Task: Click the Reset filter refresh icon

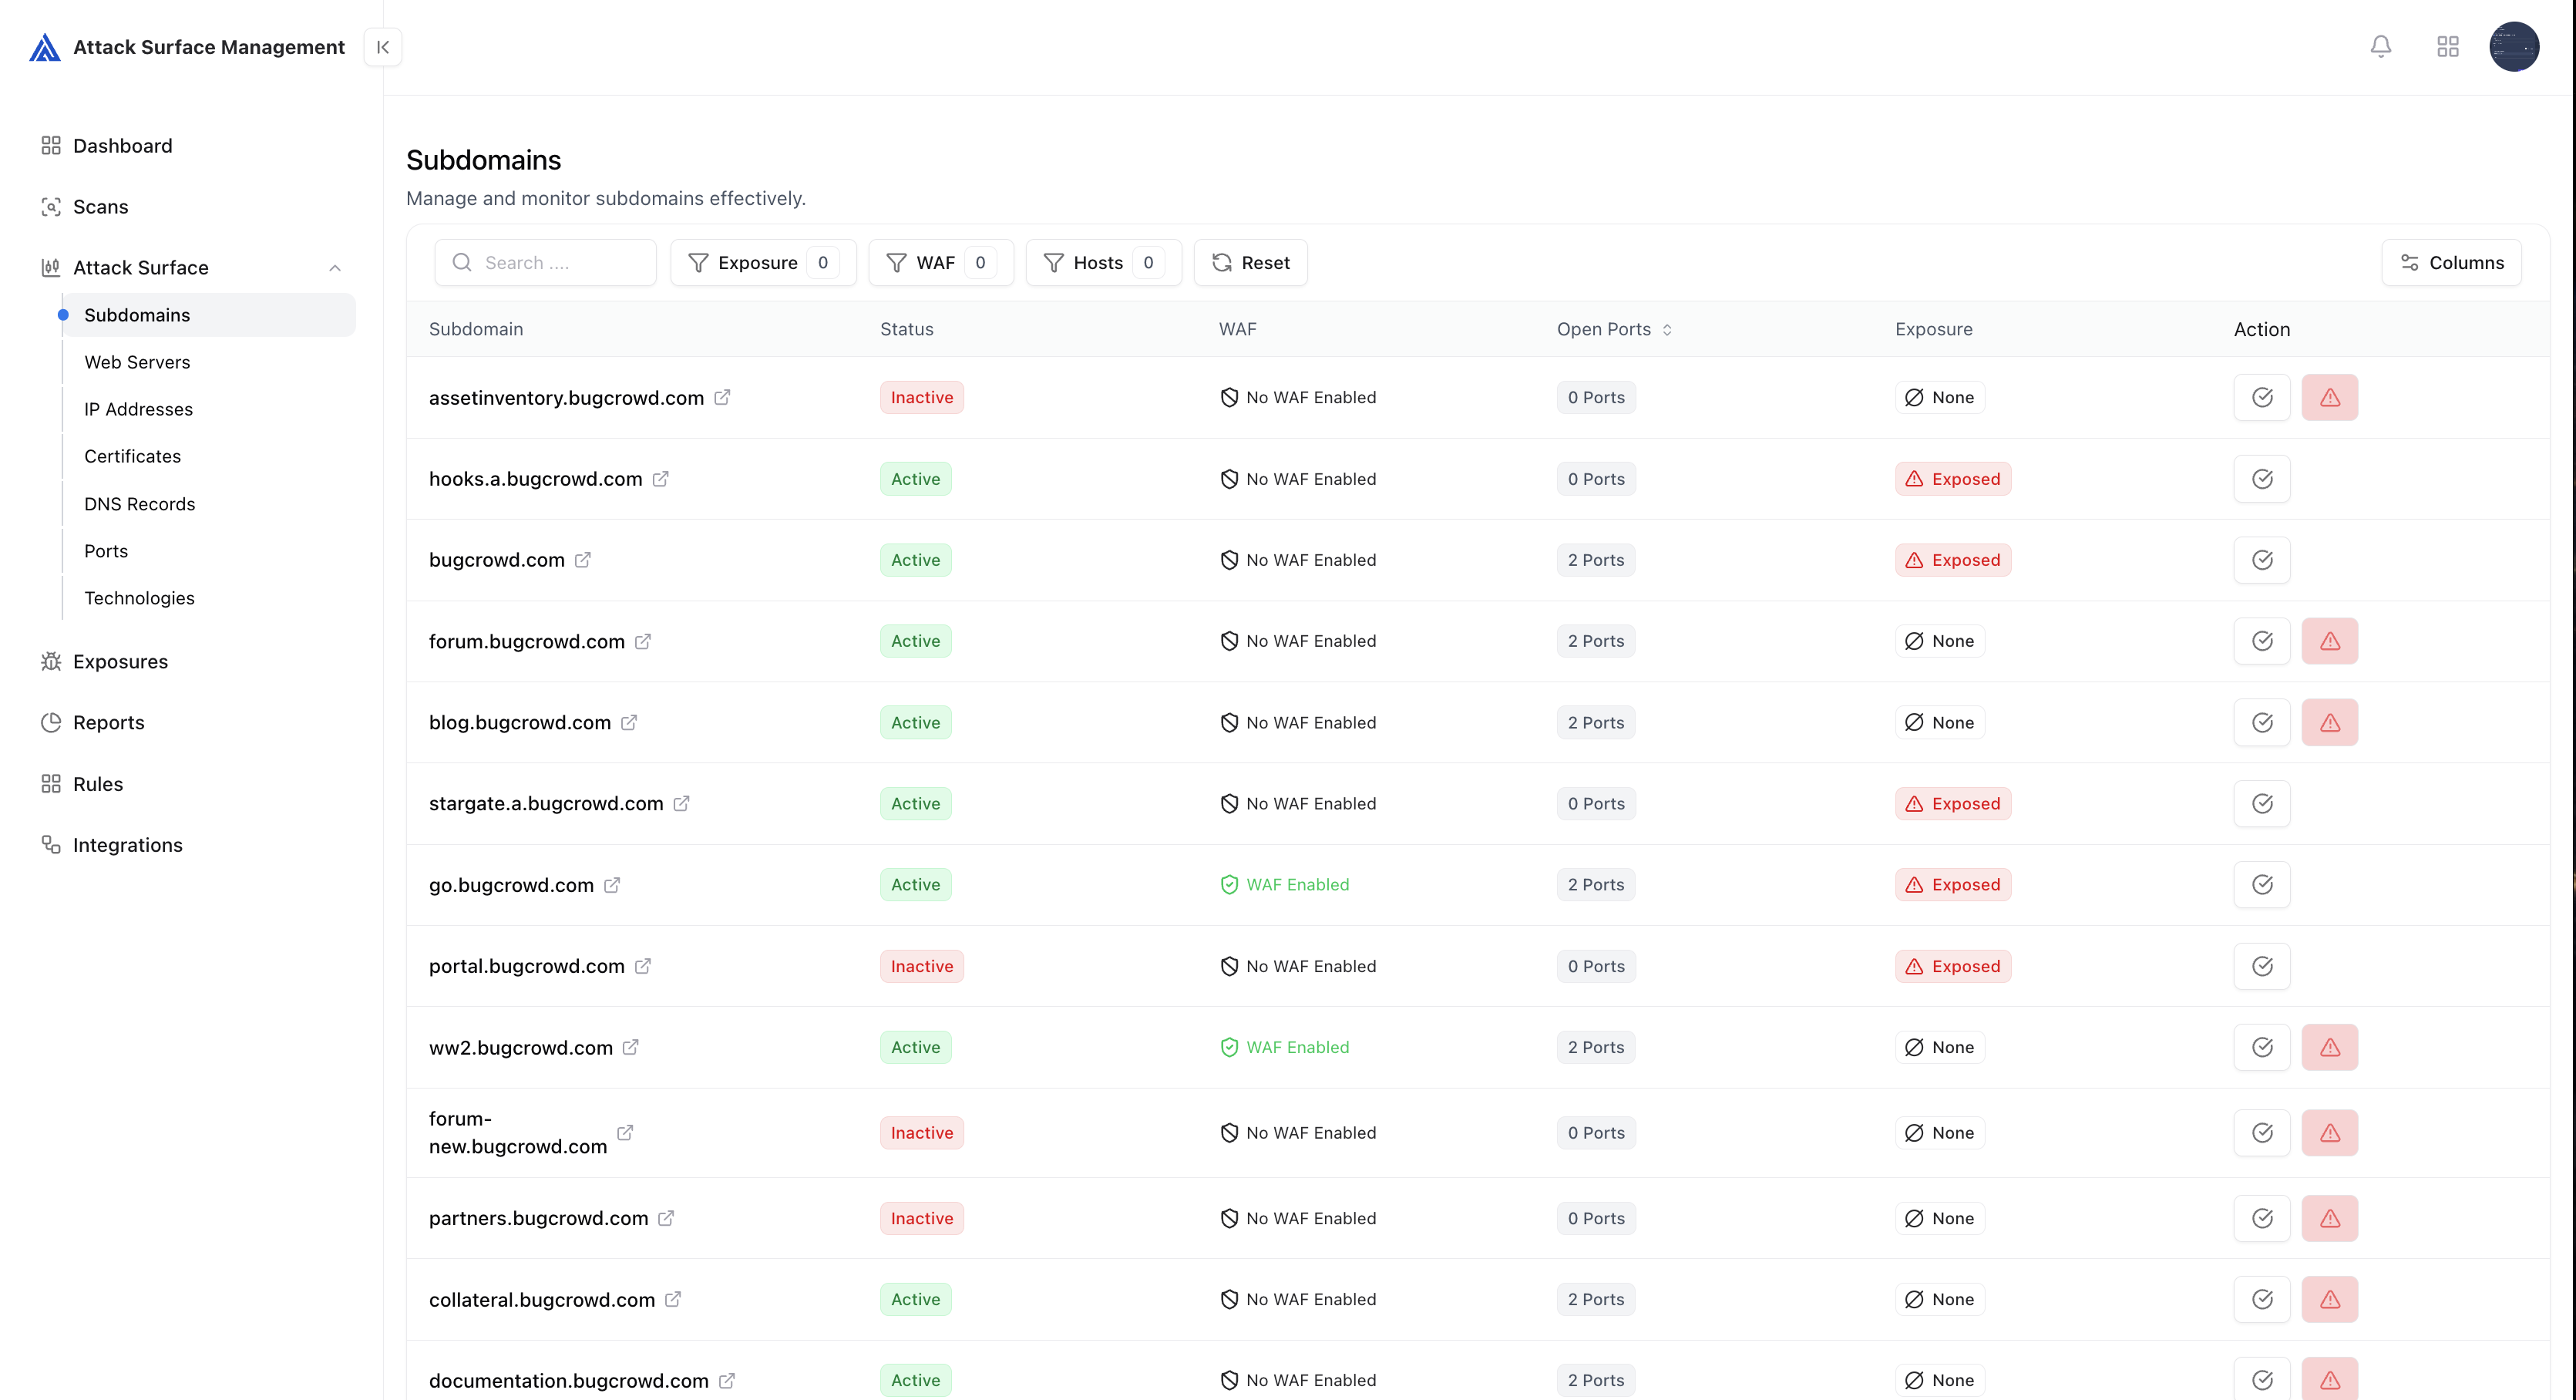Action: [x=1222, y=262]
